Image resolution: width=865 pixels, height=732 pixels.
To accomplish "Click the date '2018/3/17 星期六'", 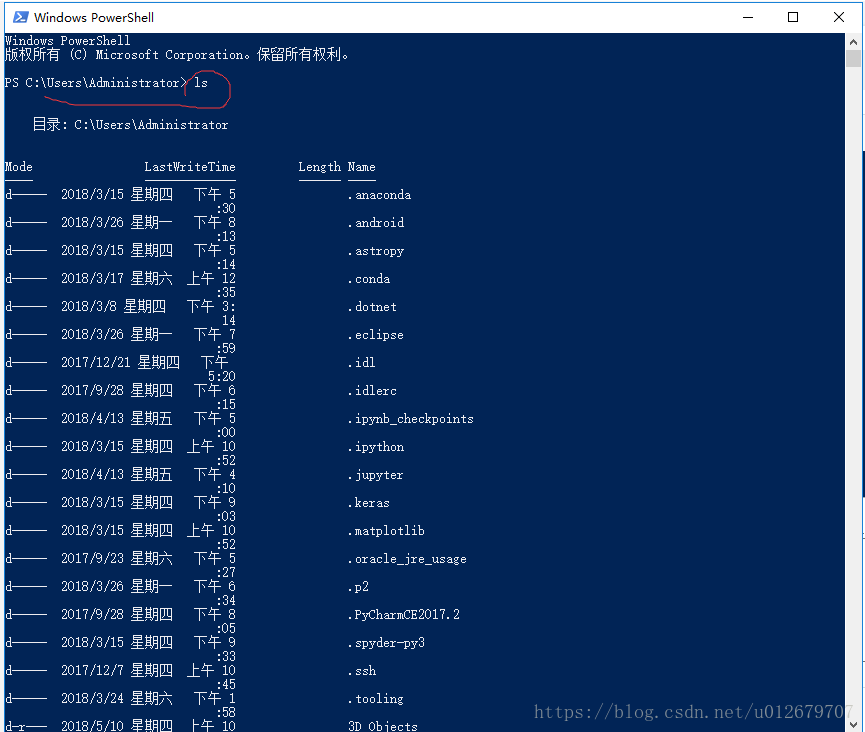I will 116,279.
